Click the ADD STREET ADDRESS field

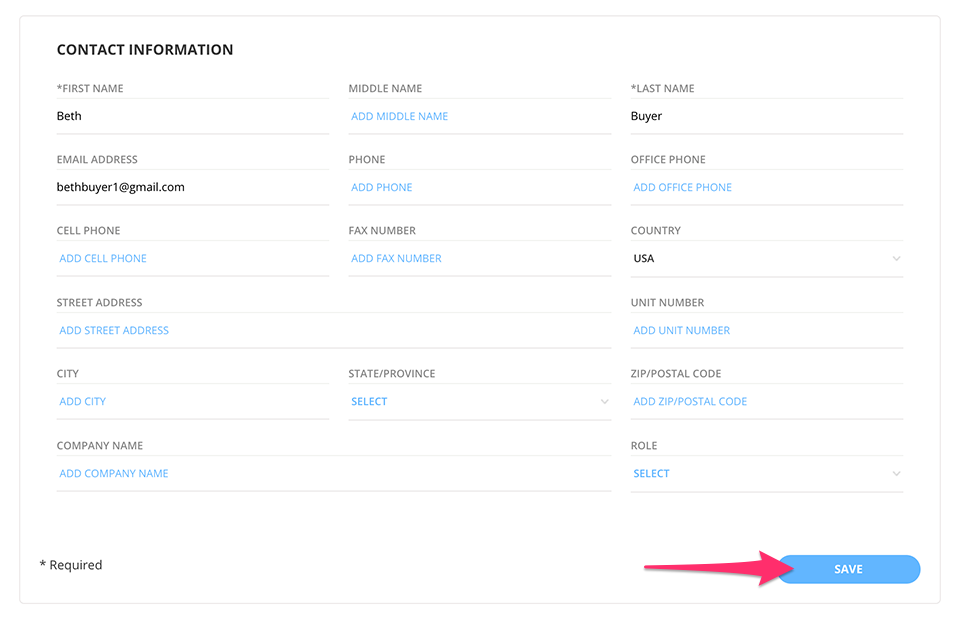(114, 330)
